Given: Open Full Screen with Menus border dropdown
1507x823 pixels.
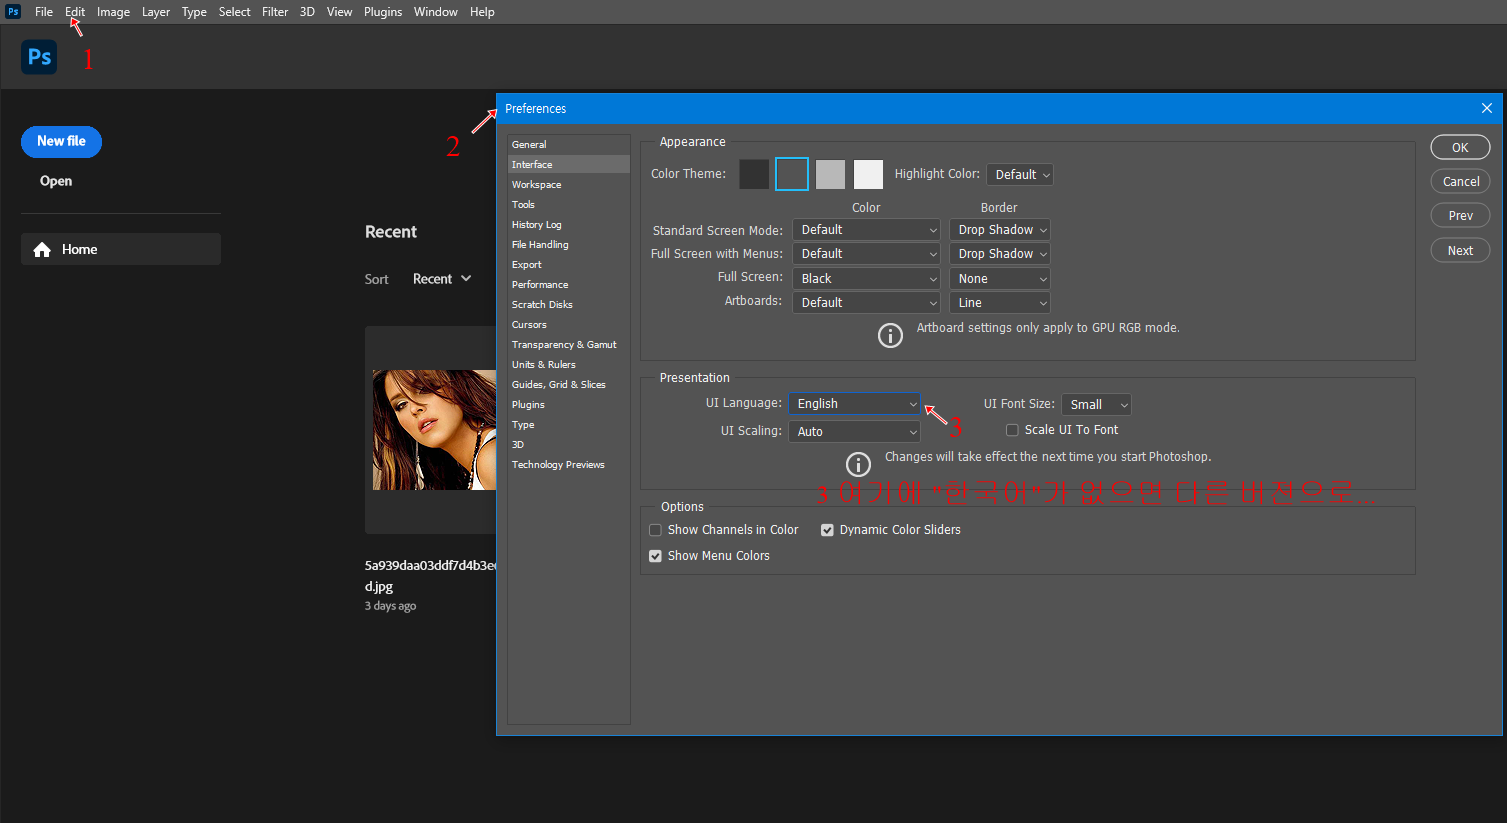Looking at the screenshot, I should click(x=1000, y=254).
